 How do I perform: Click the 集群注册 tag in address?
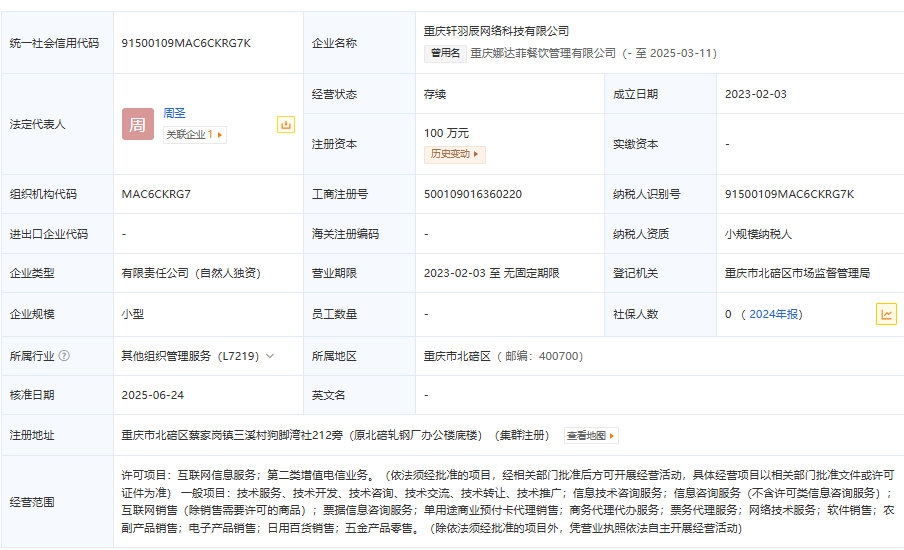click(523, 435)
